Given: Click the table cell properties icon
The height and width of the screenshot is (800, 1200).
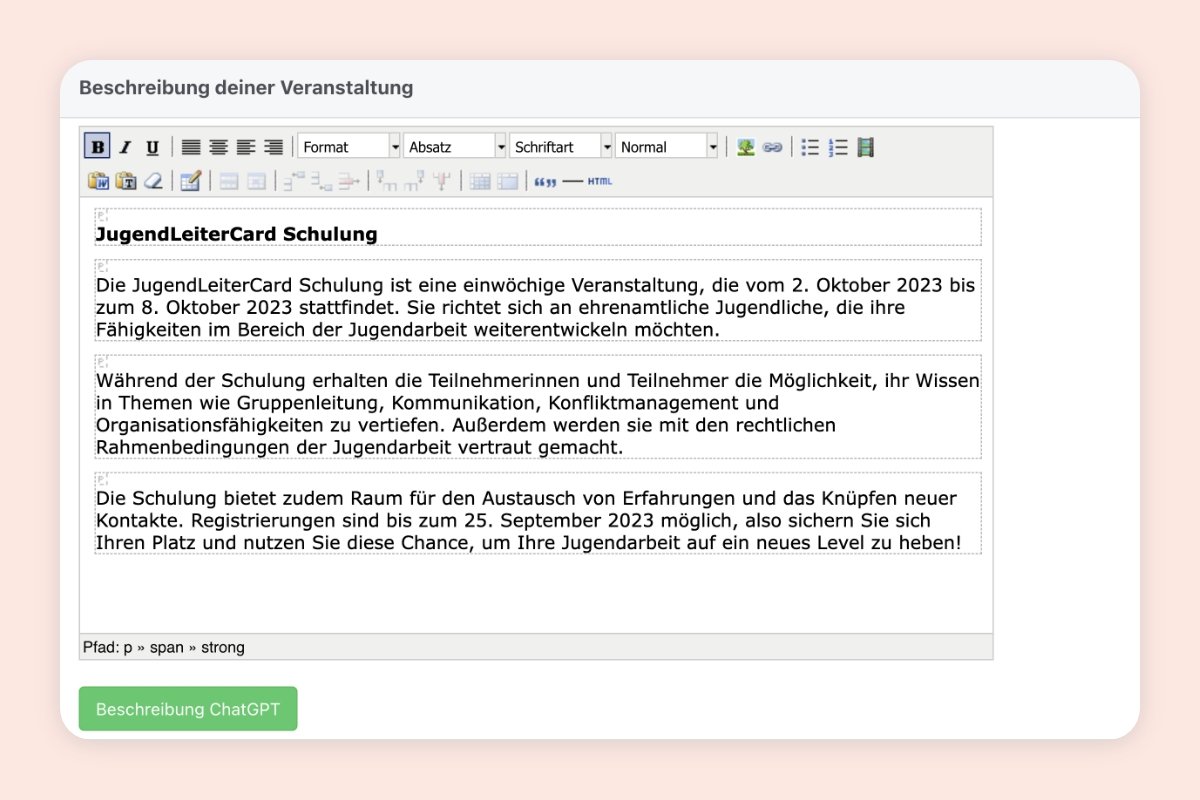Looking at the screenshot, I should coord(256,181).
